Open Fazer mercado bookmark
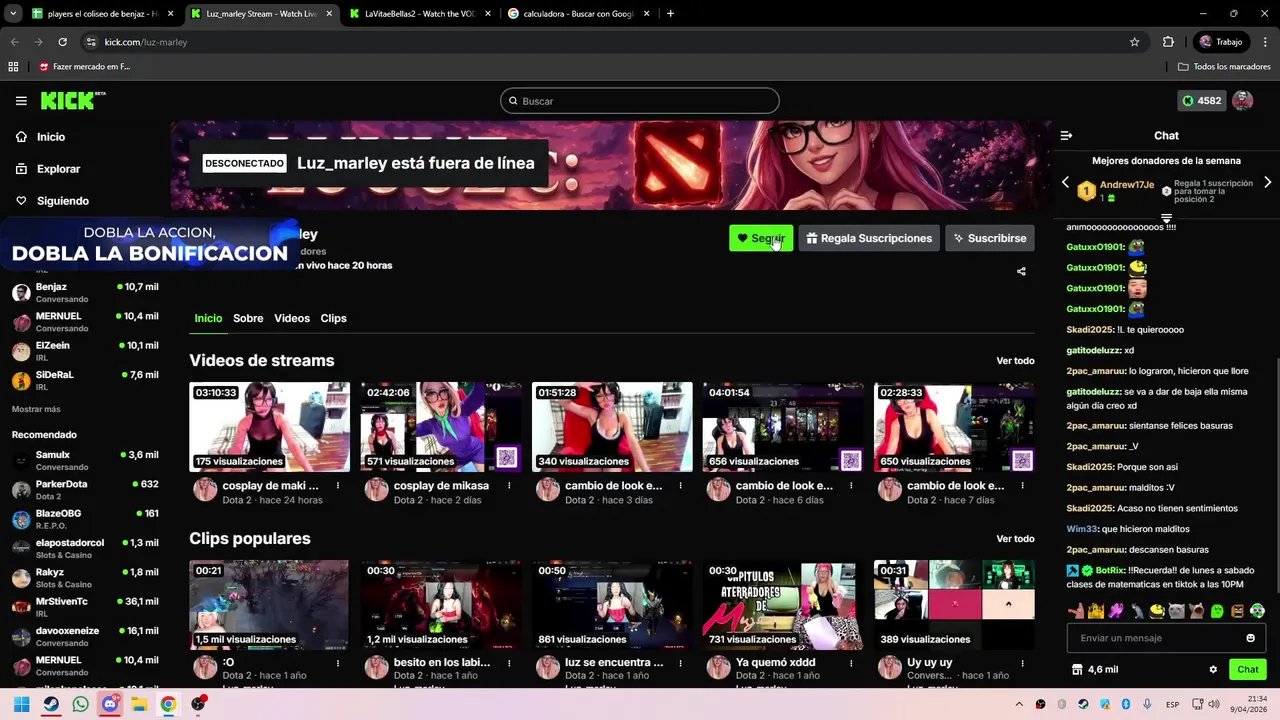 (x=85, y=67)
